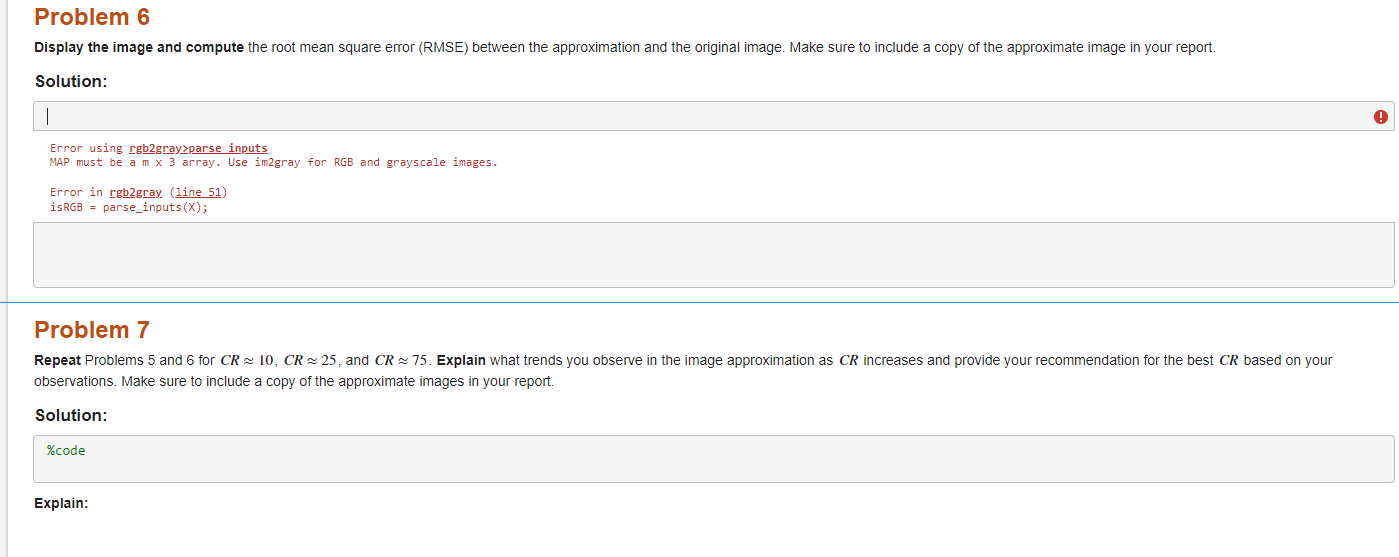This screenshot has height=557, width=1399.
Task: Click the 'isRGB = parse_inputs(X);' line
Action: (x=129, y=208)
